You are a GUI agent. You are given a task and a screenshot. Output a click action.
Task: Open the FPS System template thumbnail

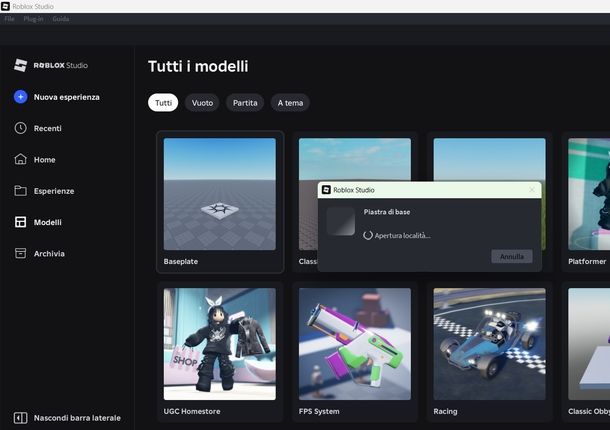pyautogui.click(x=355, y=344)
